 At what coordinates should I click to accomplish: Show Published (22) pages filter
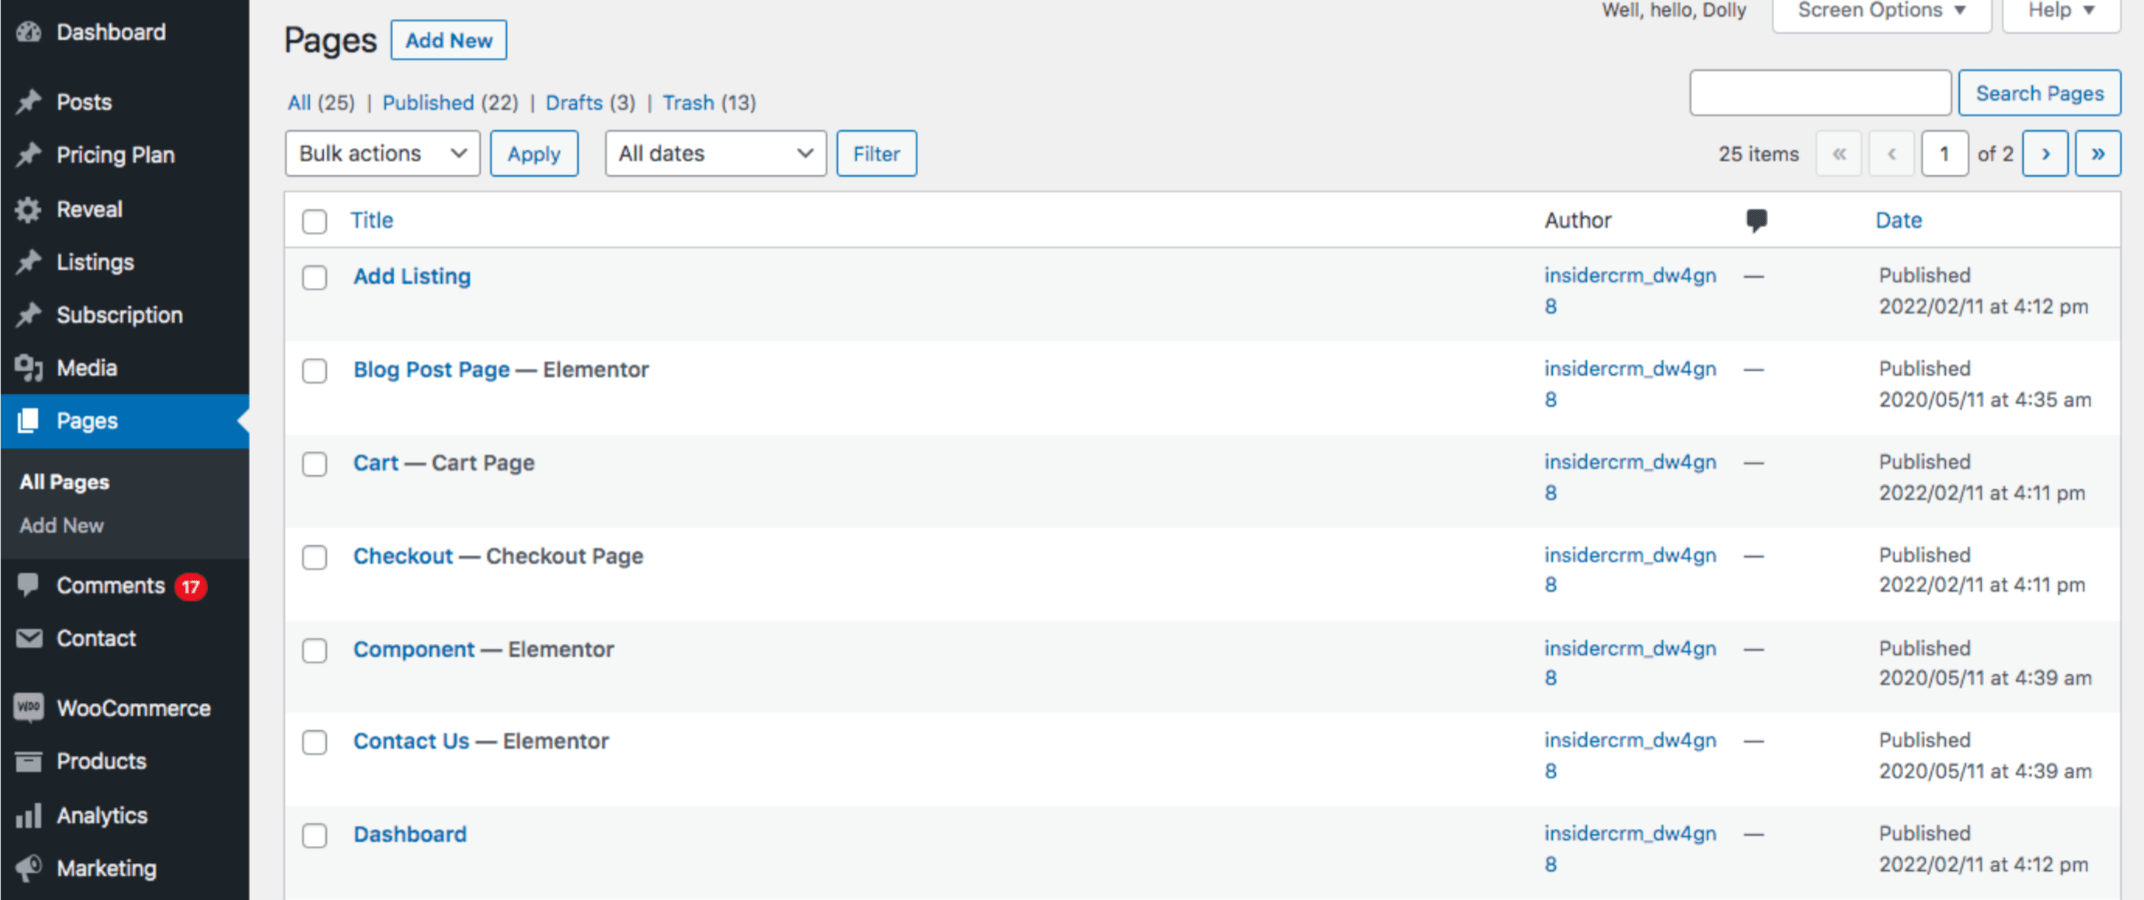450,103
